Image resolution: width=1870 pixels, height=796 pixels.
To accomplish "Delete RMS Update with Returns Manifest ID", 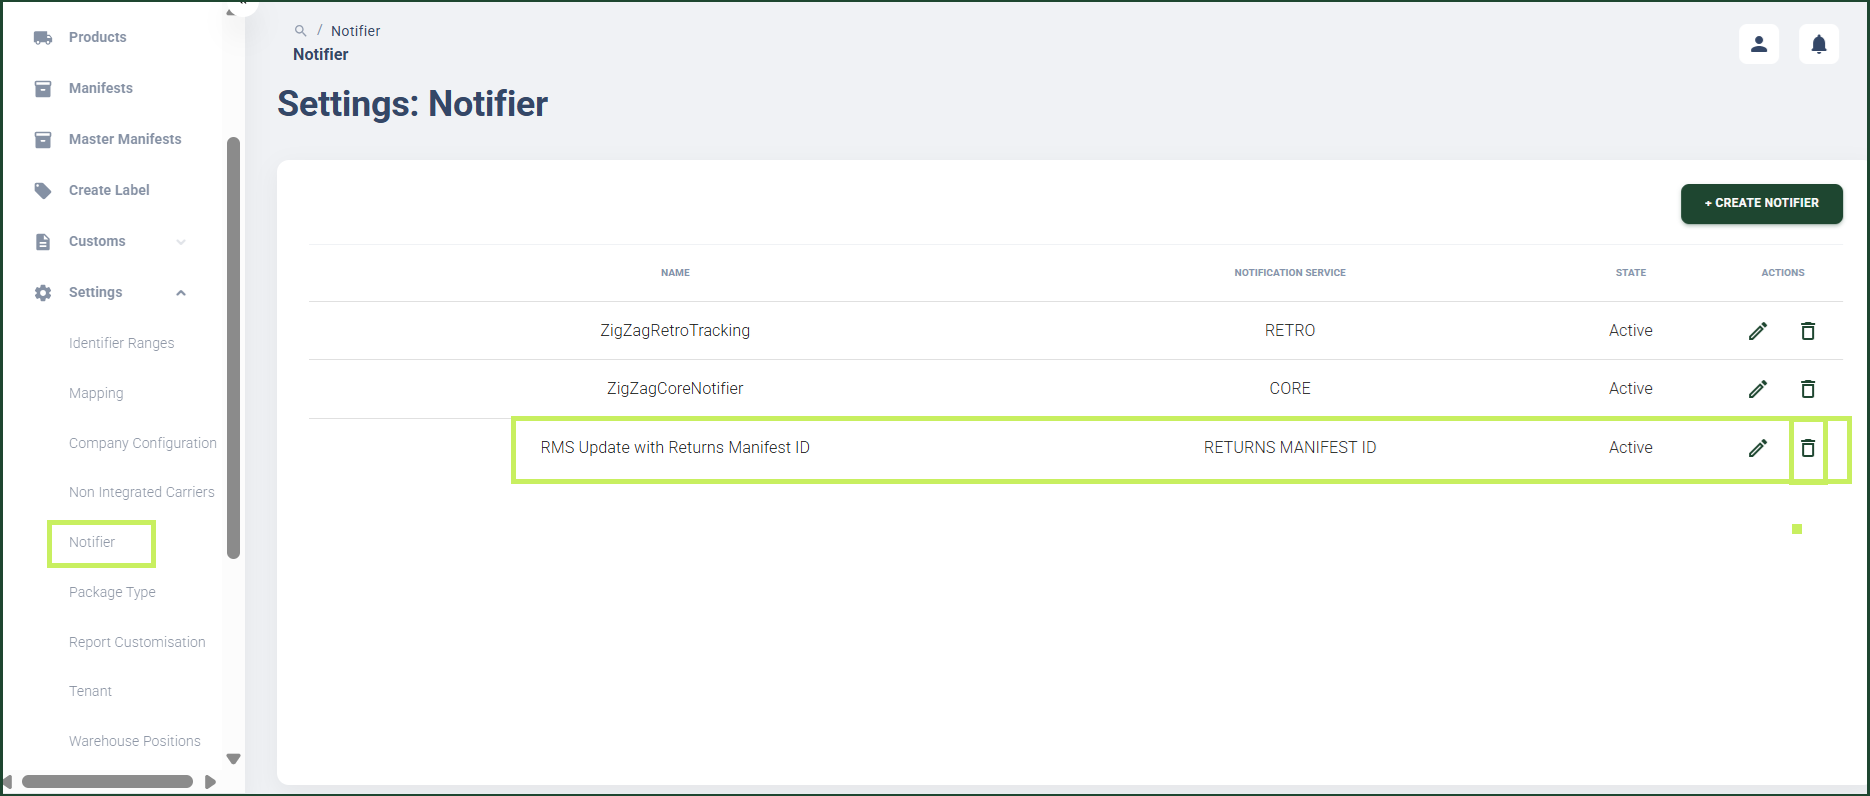I will tap(1808, 448).
